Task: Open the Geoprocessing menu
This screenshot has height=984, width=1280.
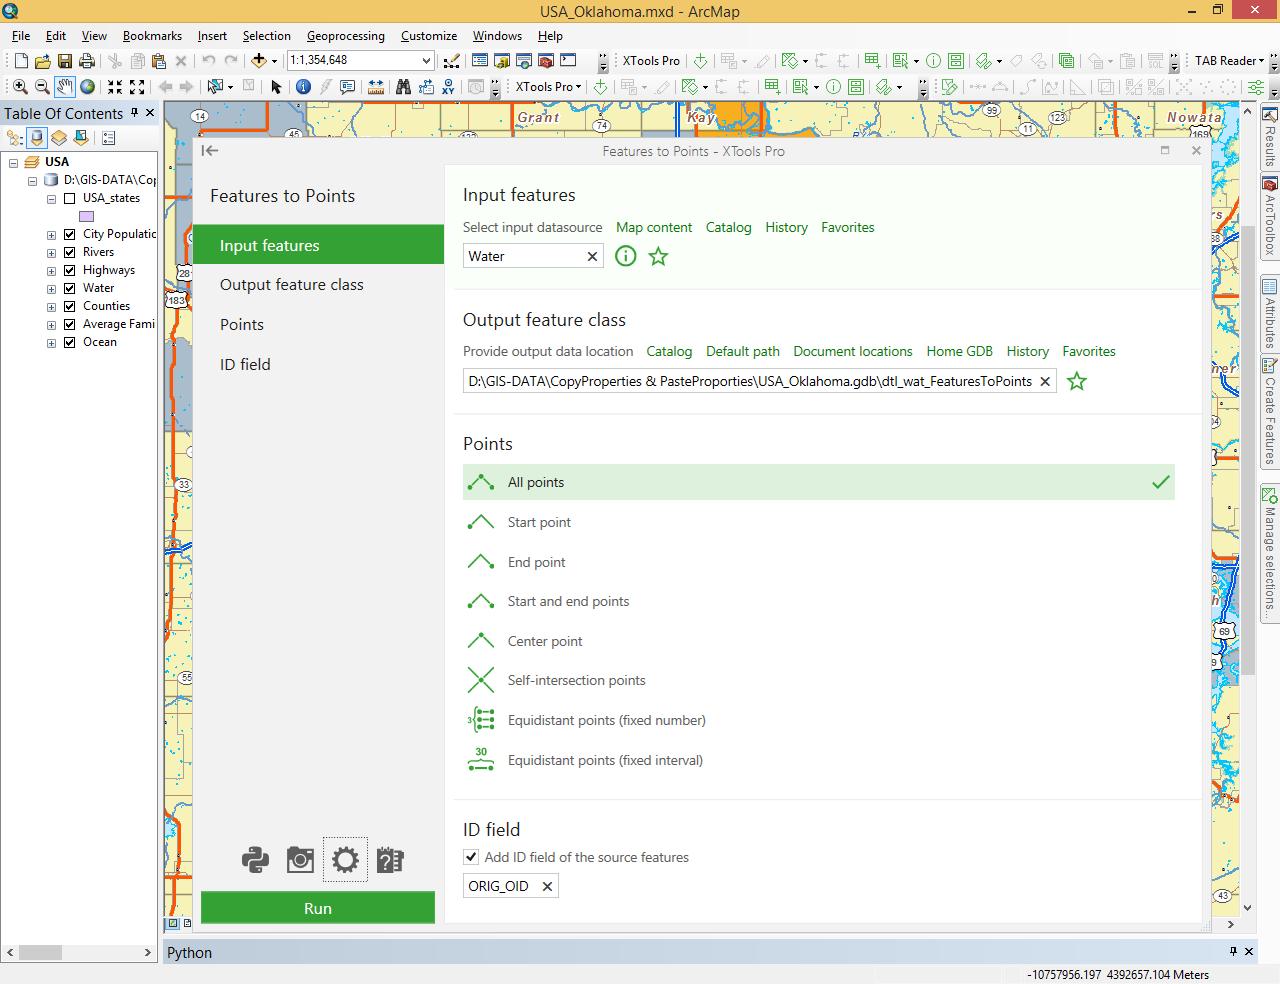Action: tap(345, 36)
